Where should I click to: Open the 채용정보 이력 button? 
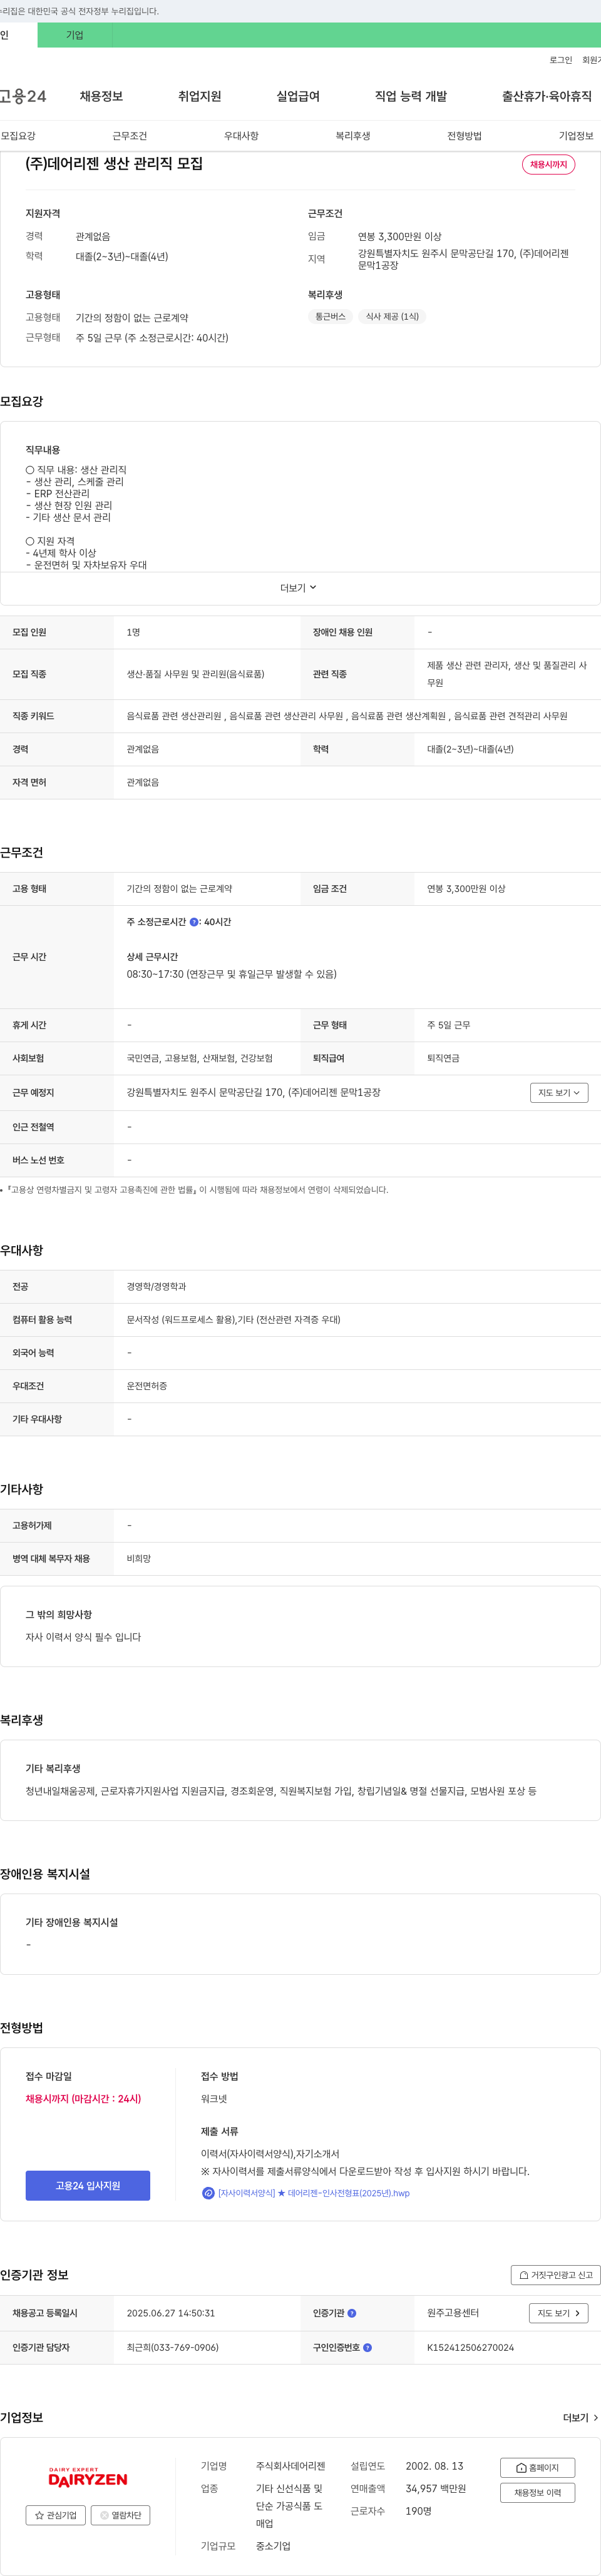(x=538, y=2493)
